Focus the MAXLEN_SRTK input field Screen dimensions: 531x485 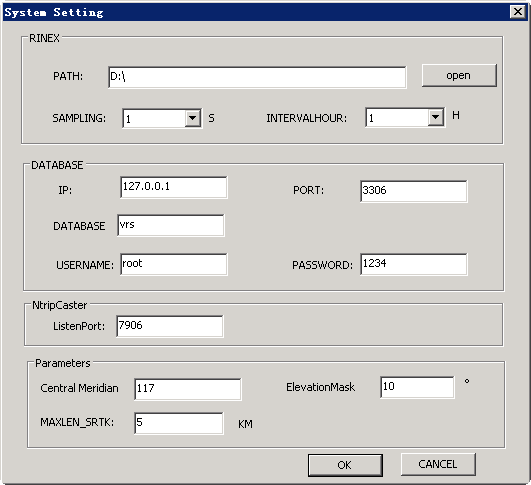tap(179, 423)
